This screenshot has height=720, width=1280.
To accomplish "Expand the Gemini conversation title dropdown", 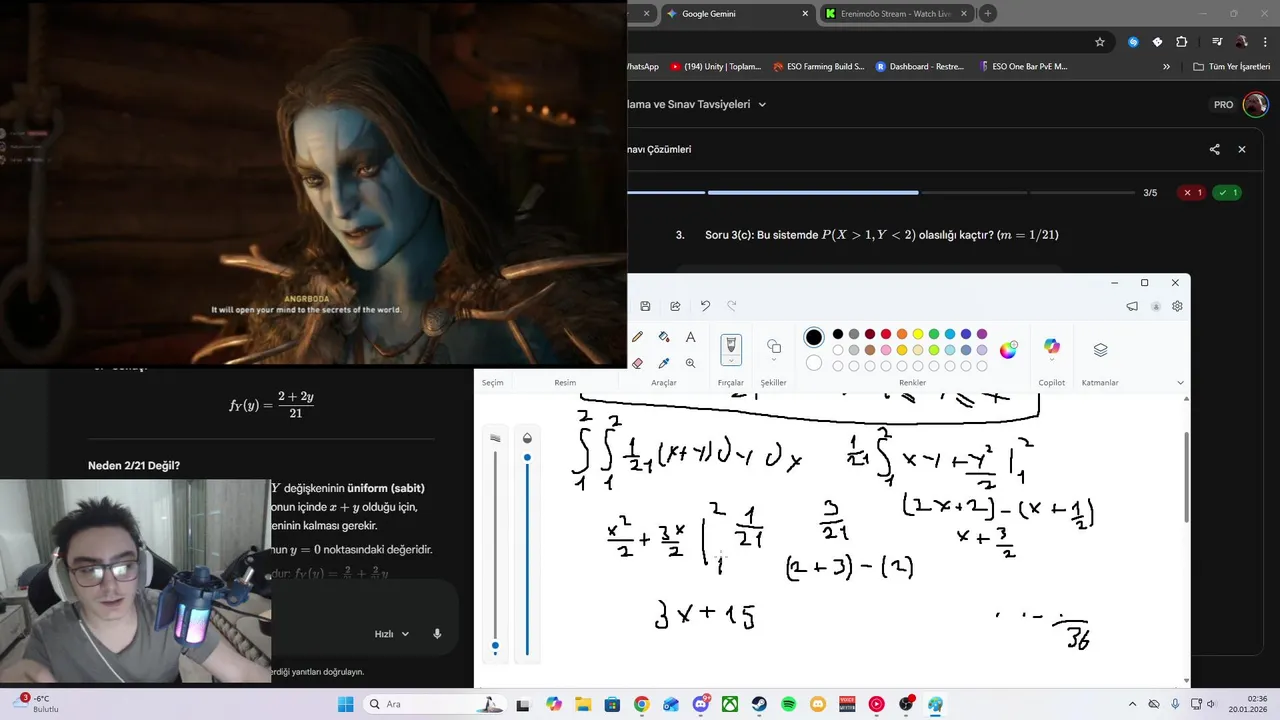I will 762,104.
